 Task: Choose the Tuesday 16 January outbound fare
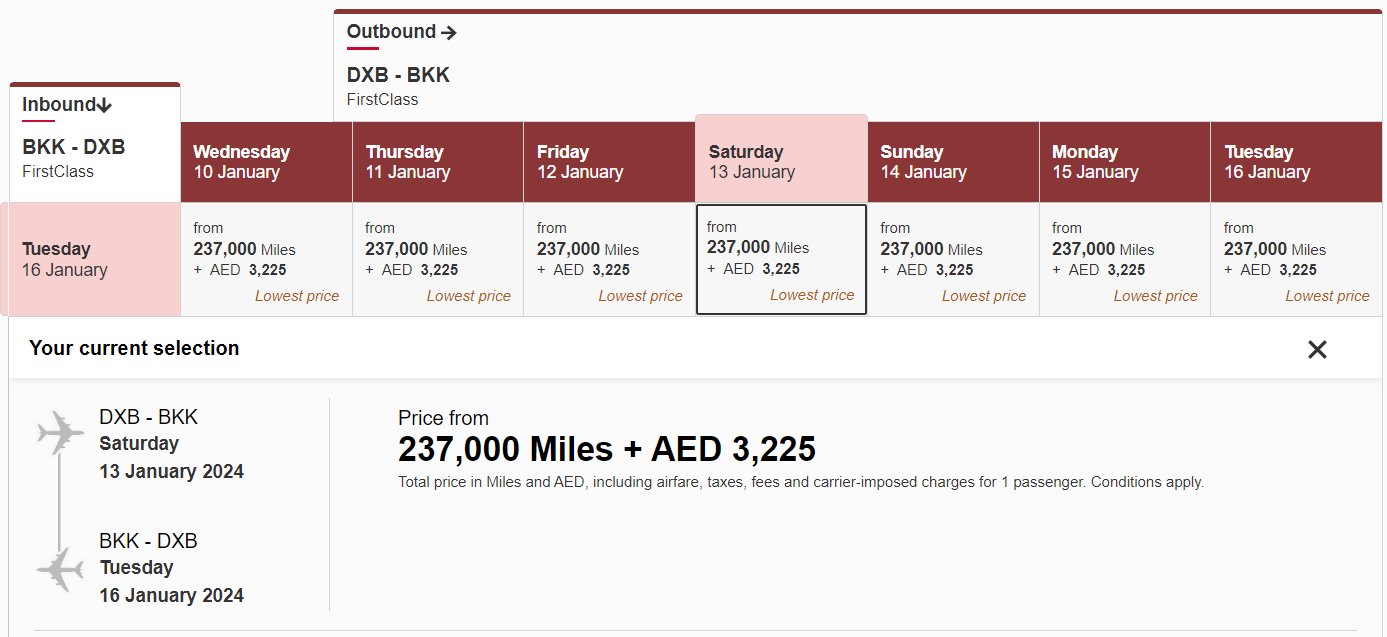click(x=1298, y=259)
